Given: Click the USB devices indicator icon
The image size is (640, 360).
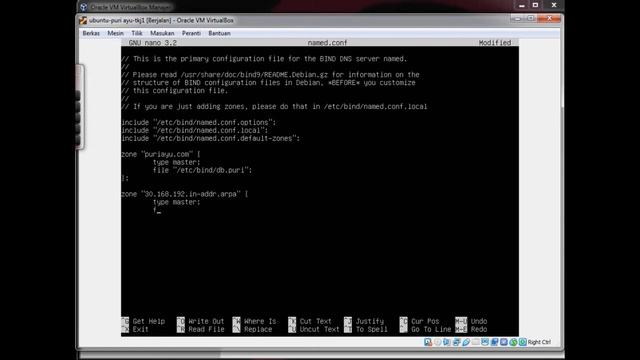Looking at the screenshot, I should 466,342.
